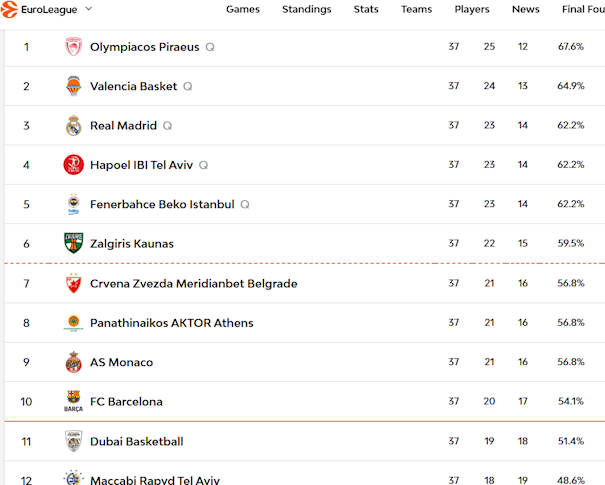Viewport: 605px width, 485px height.
Task: Go to the Standings tab
Action: click(306, 9)
